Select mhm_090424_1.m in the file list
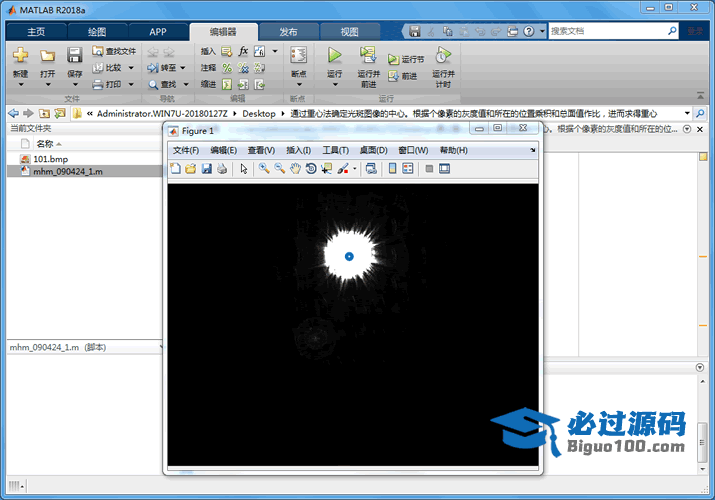 coord(68,171)
